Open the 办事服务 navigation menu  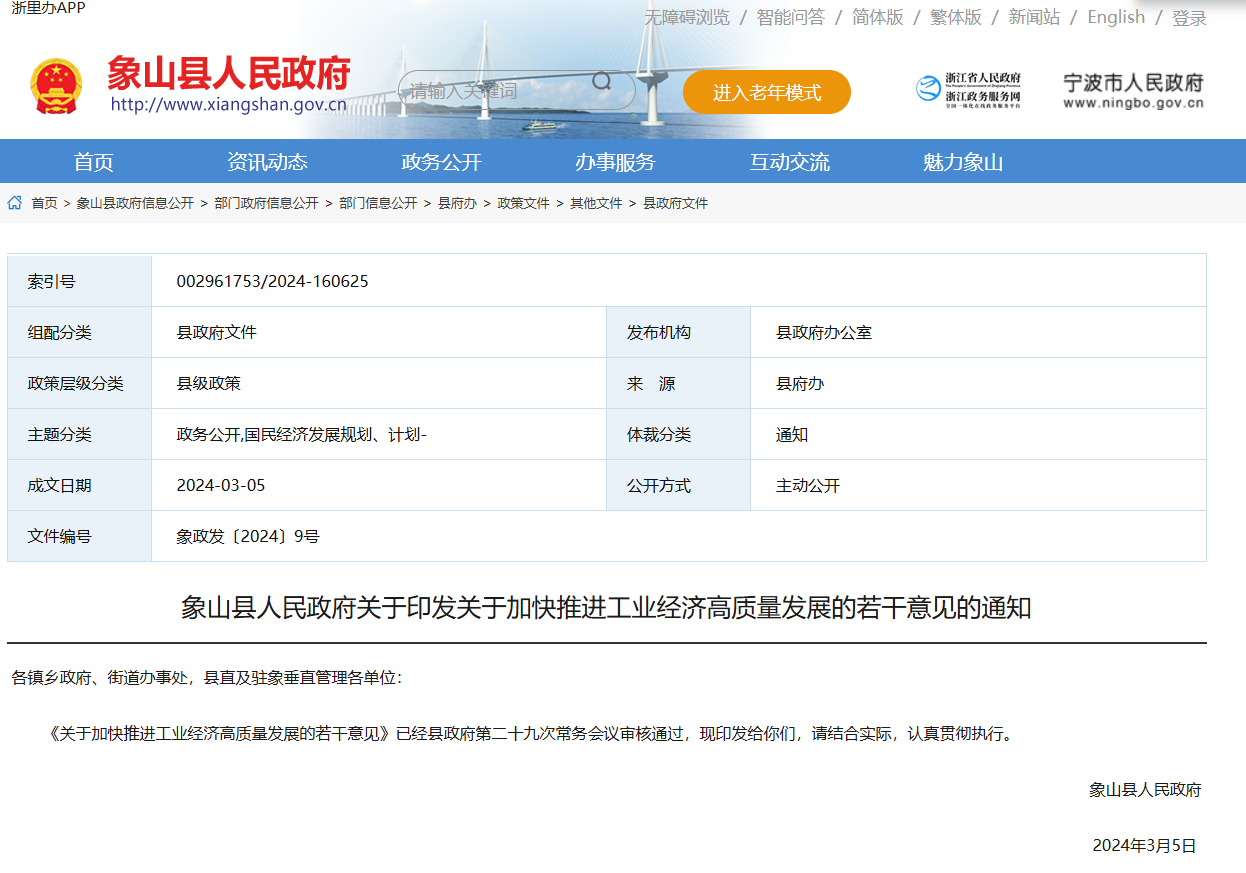(613, 161)
